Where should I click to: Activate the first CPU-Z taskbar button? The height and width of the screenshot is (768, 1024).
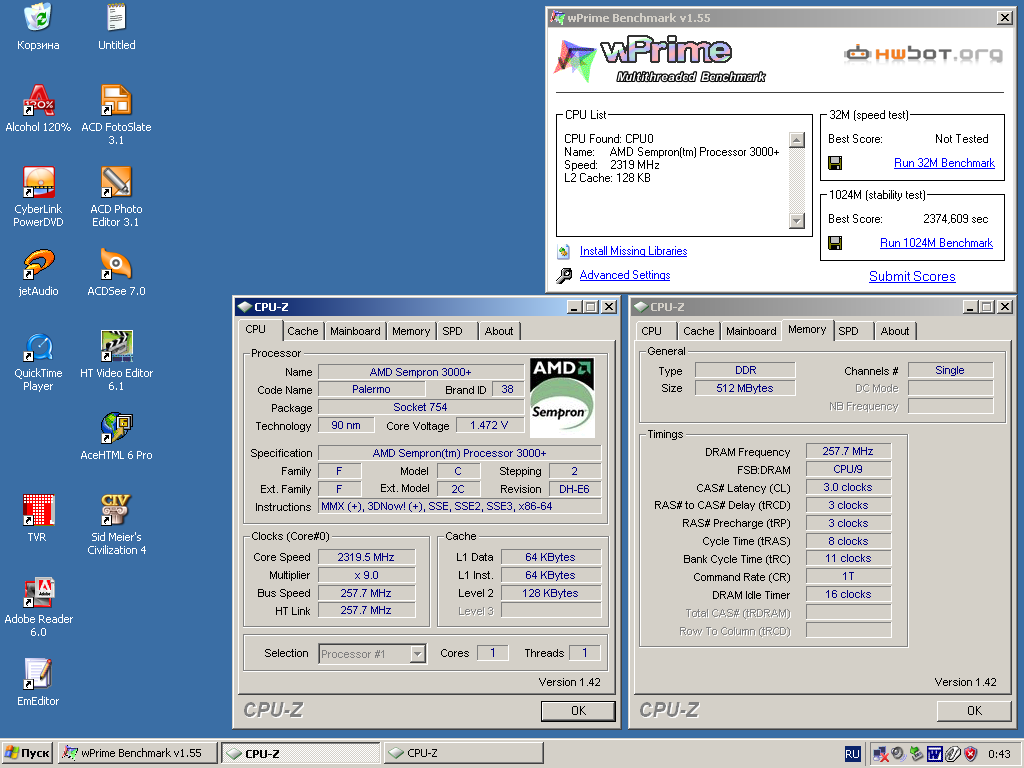[x=301, y=753]
